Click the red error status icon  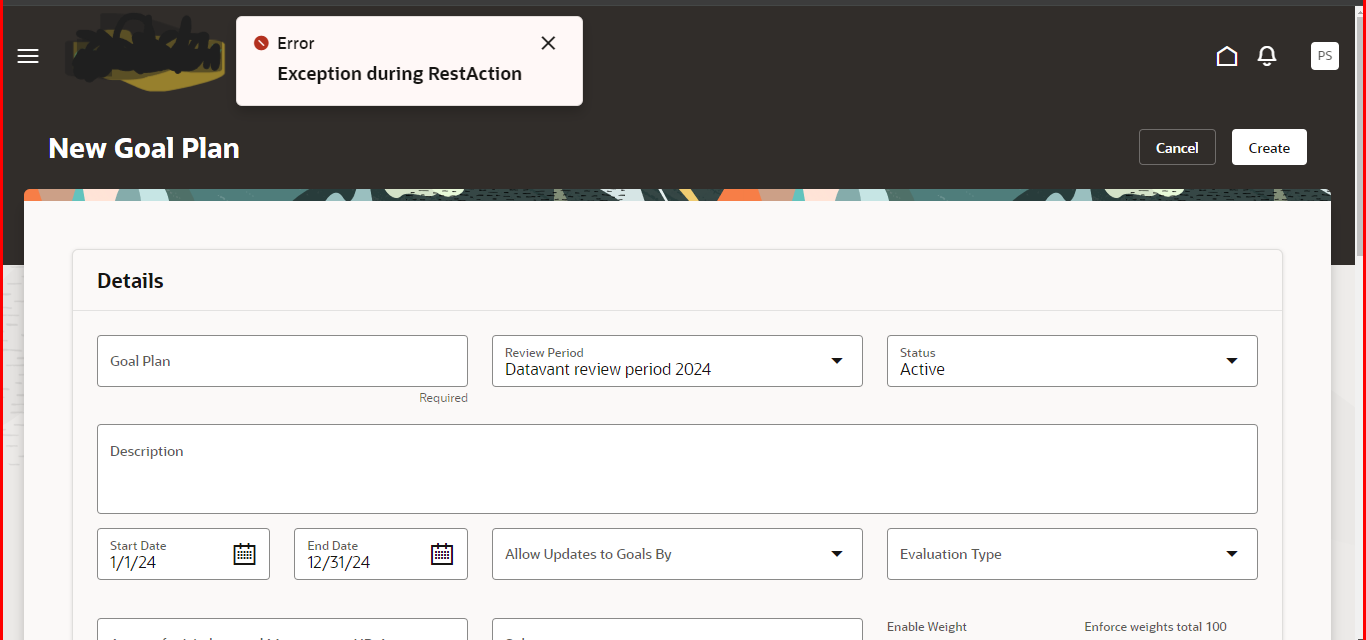pyautogui.click(x=261, y=43)
